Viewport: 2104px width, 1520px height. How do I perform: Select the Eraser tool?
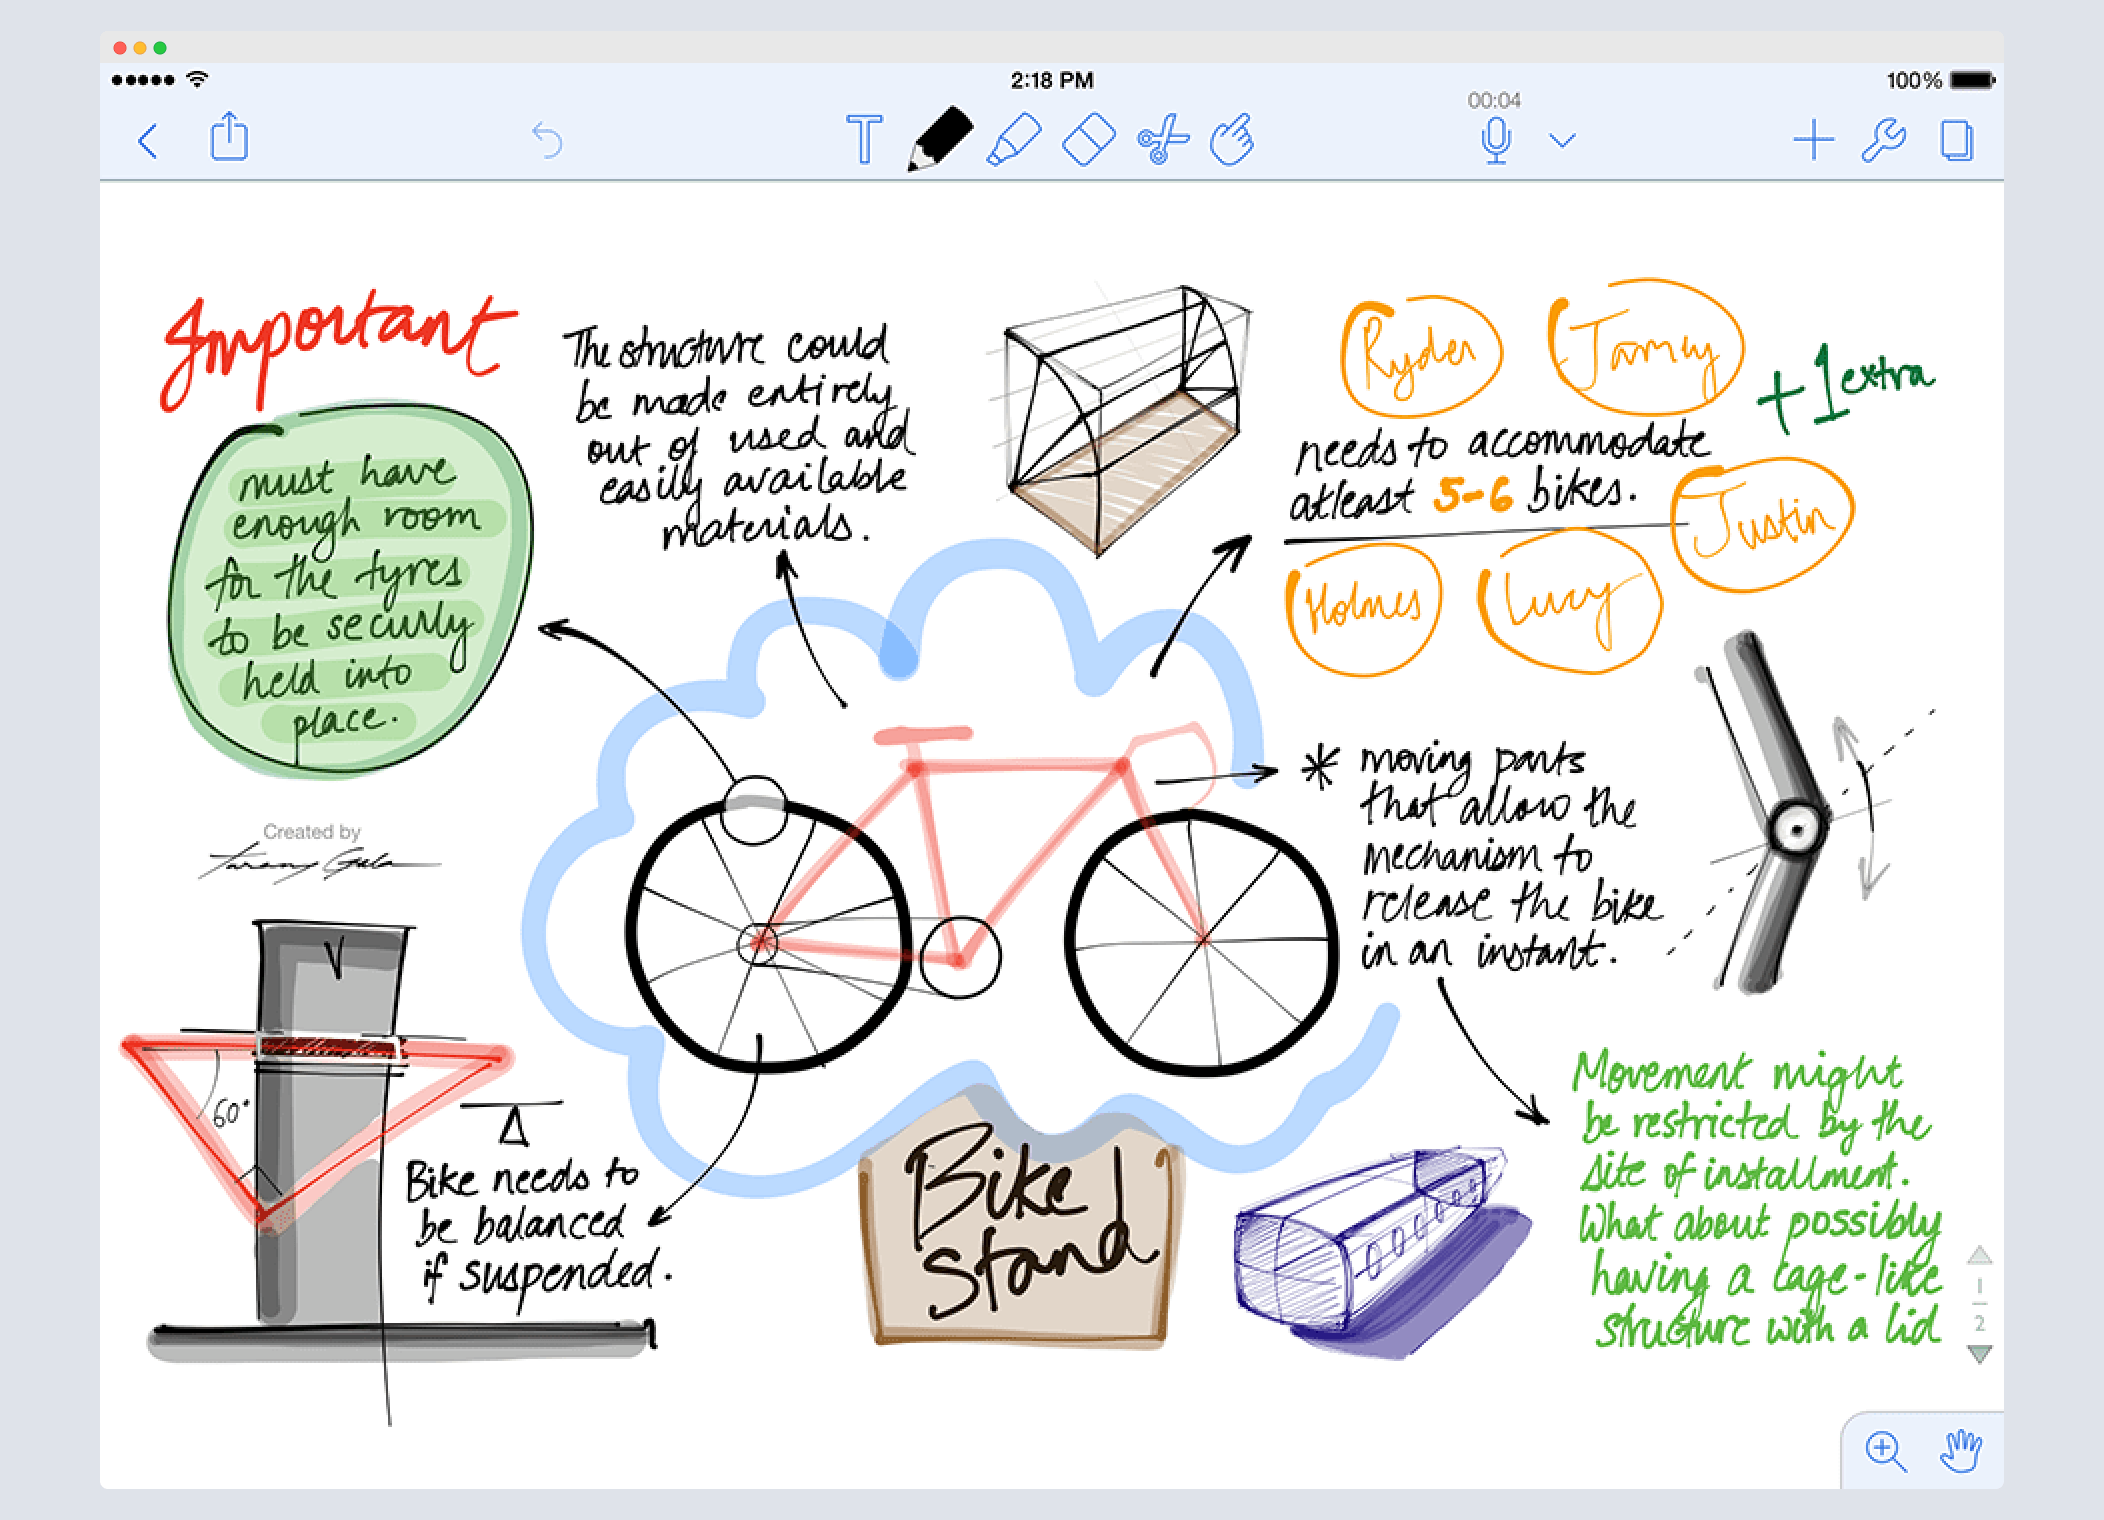pos(1088,139)
